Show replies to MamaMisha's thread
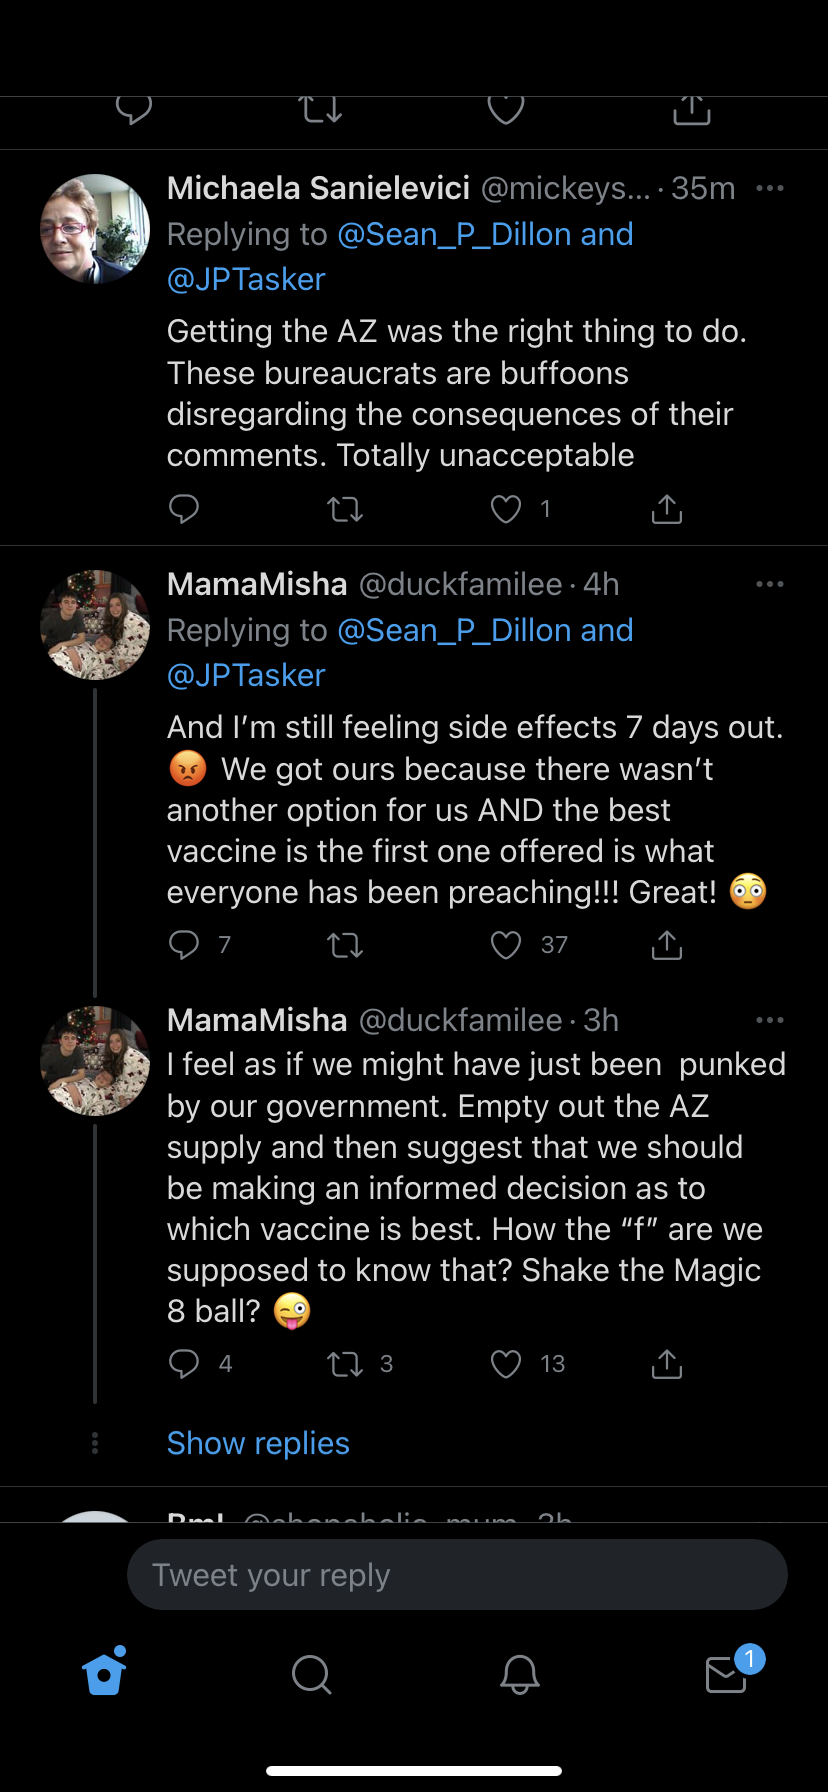Screen dimensions: 828x1792 point(258,1443)
